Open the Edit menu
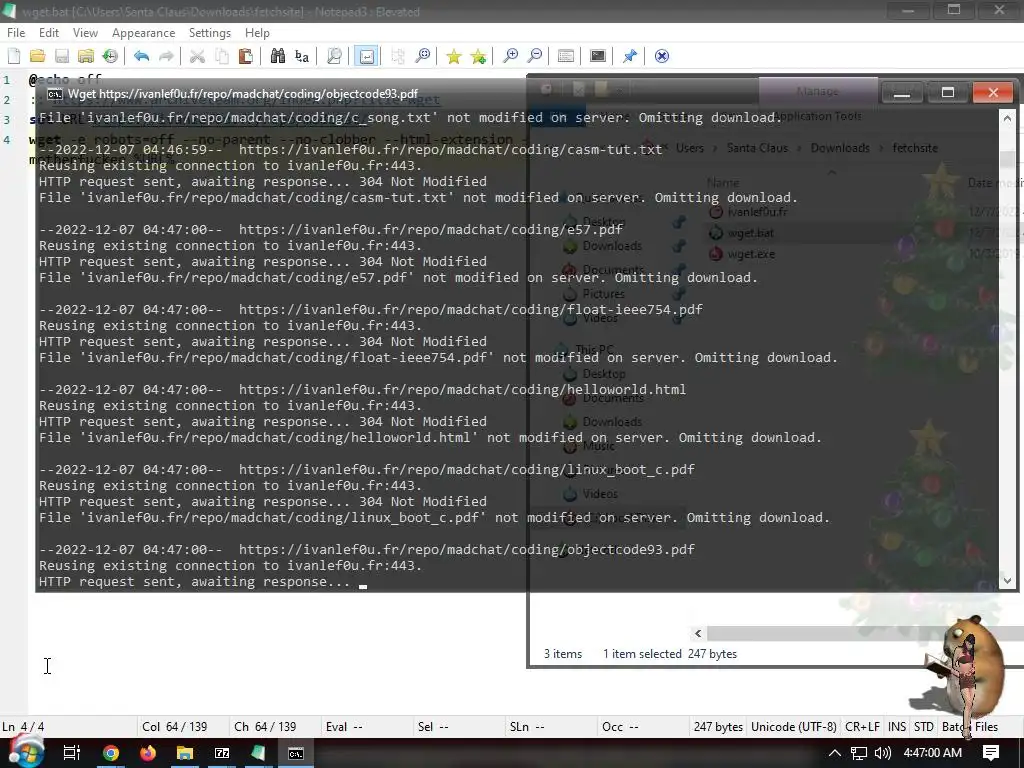Screen dimensions: 1024x768 (x=49, y=33)
